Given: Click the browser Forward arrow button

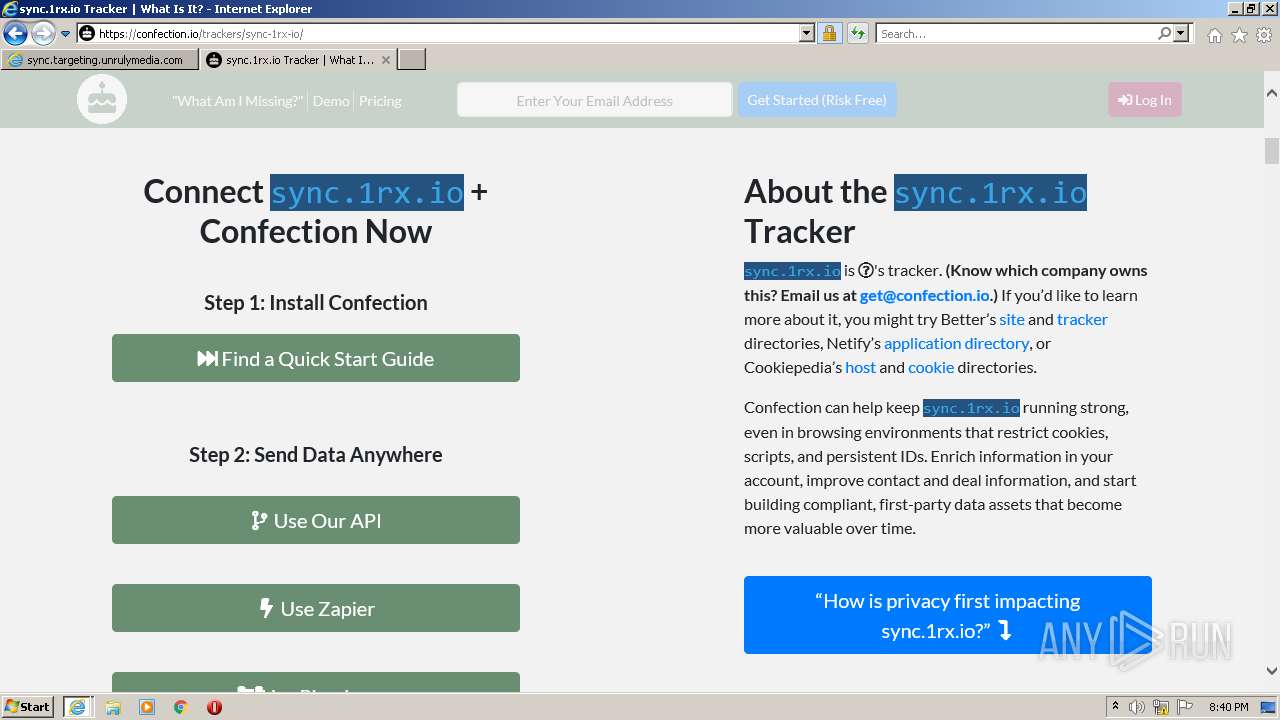Looking at the screenshot, I should [43, 34].
